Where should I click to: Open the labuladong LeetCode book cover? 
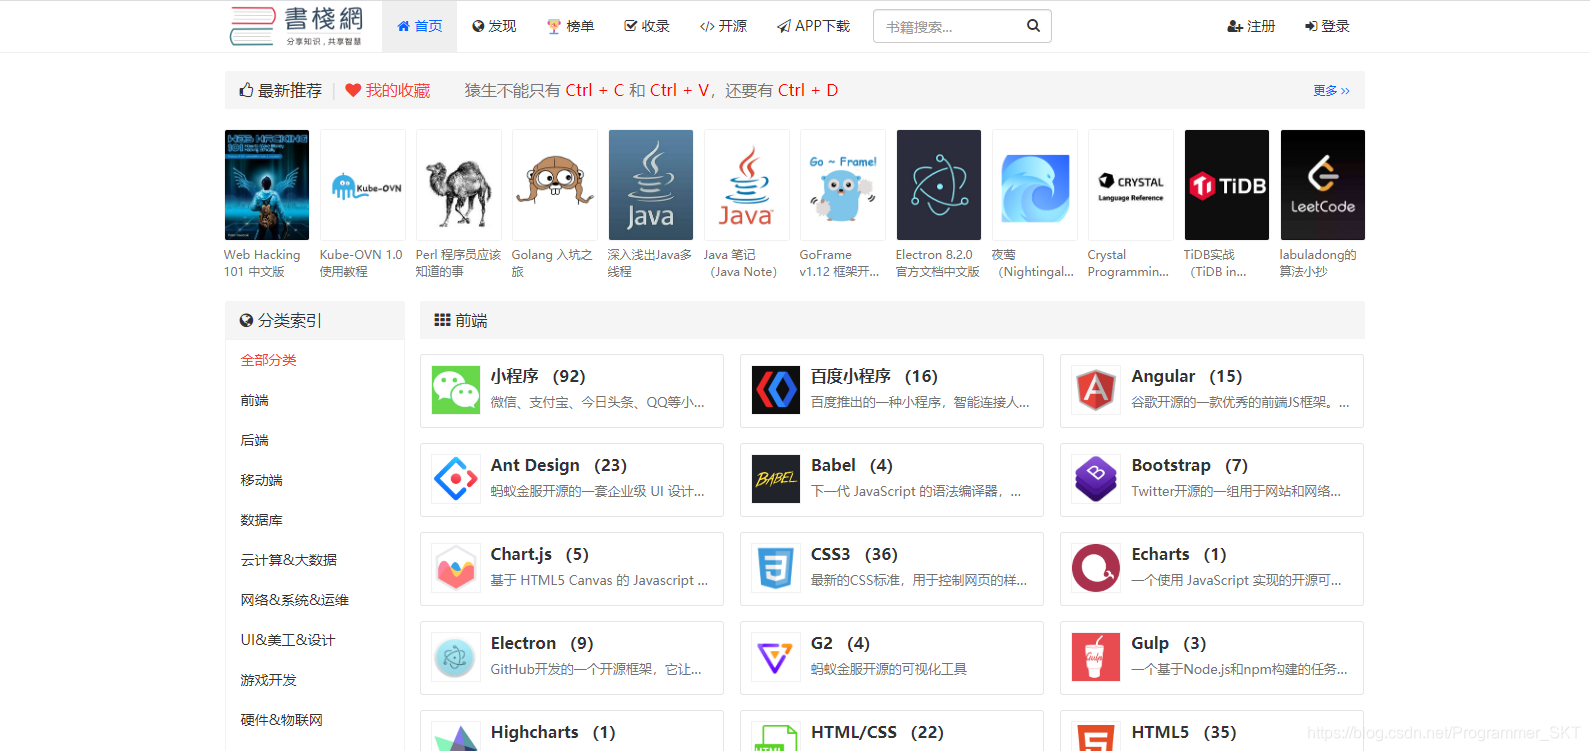click(x=1323, y=185)
